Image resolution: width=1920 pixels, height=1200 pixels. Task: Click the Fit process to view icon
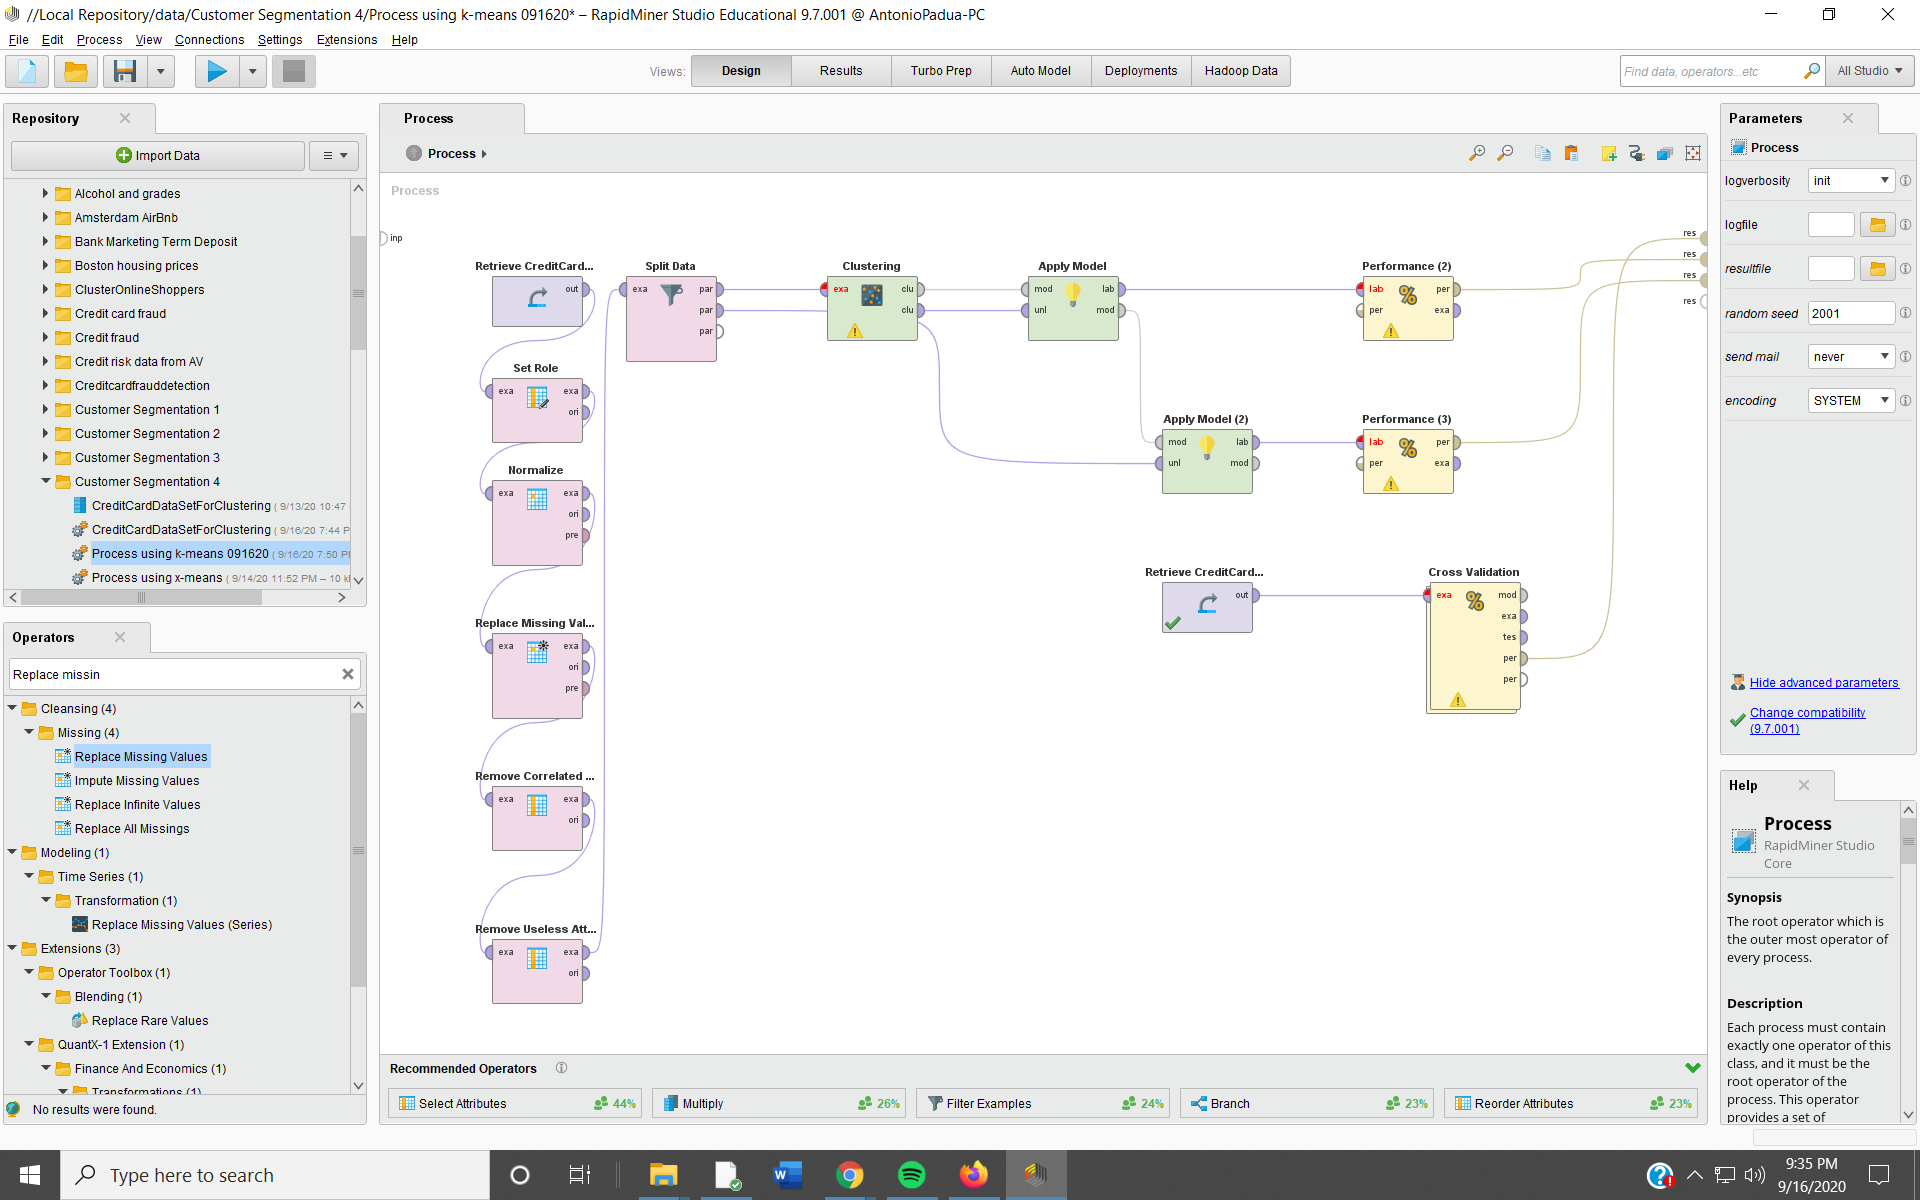click(1693, 153)
